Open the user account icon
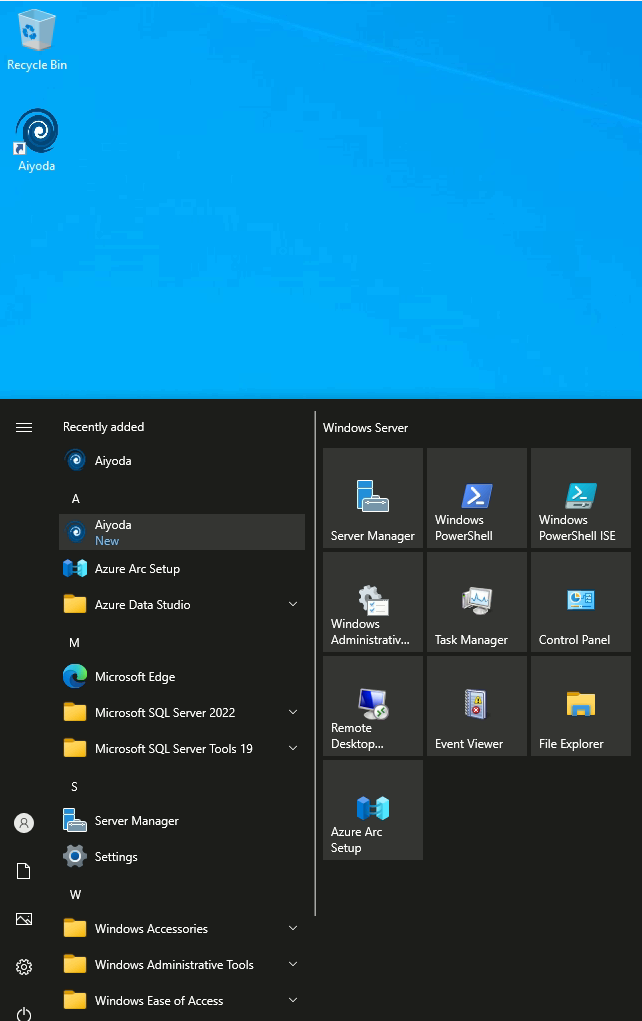The image size is (642, 1021). click(24, 823)
